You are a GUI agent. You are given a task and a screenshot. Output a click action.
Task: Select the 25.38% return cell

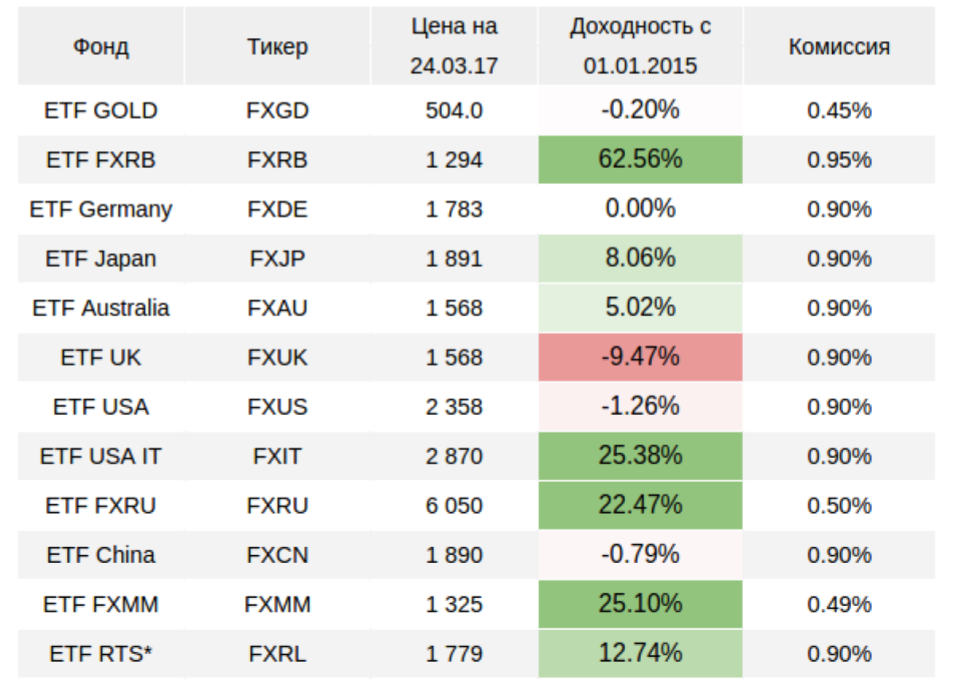(x=640, y=456)
